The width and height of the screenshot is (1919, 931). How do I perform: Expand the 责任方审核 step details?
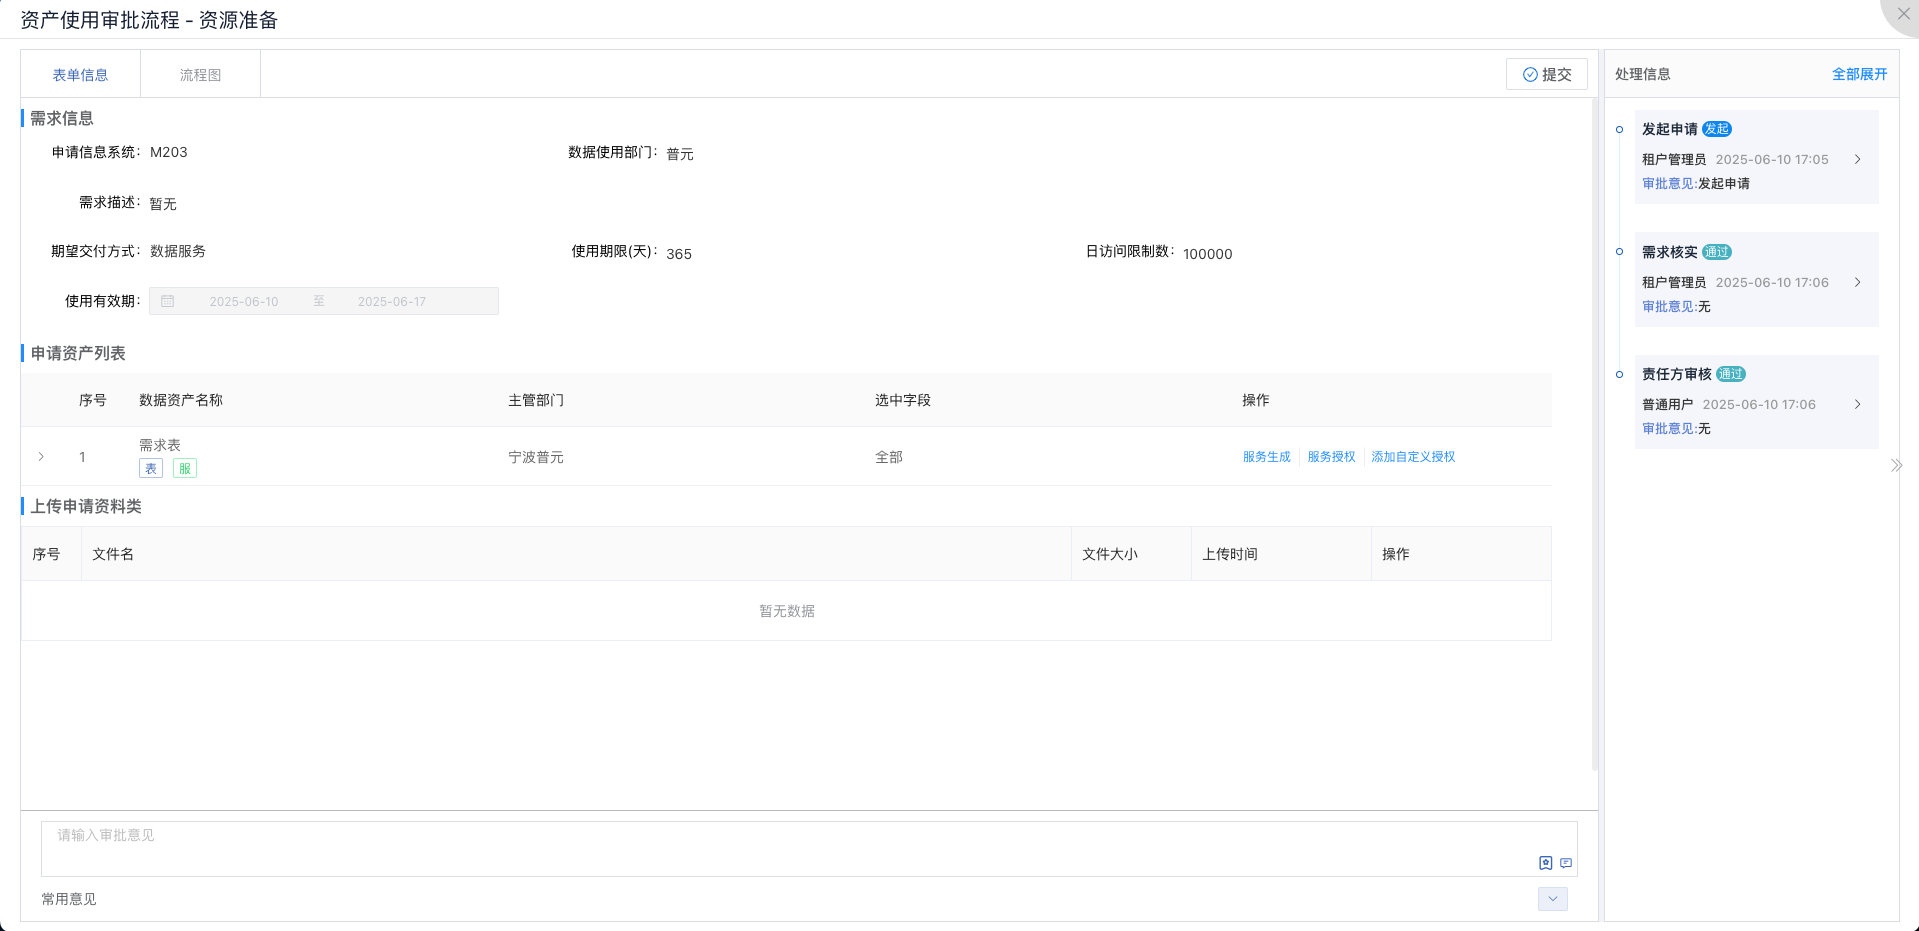click(1857, 405)
